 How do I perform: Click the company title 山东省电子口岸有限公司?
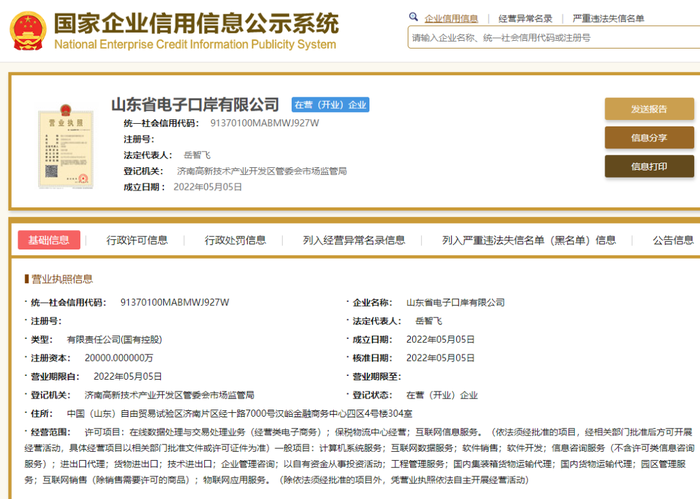pyautogui.click(x=195, y=104)
